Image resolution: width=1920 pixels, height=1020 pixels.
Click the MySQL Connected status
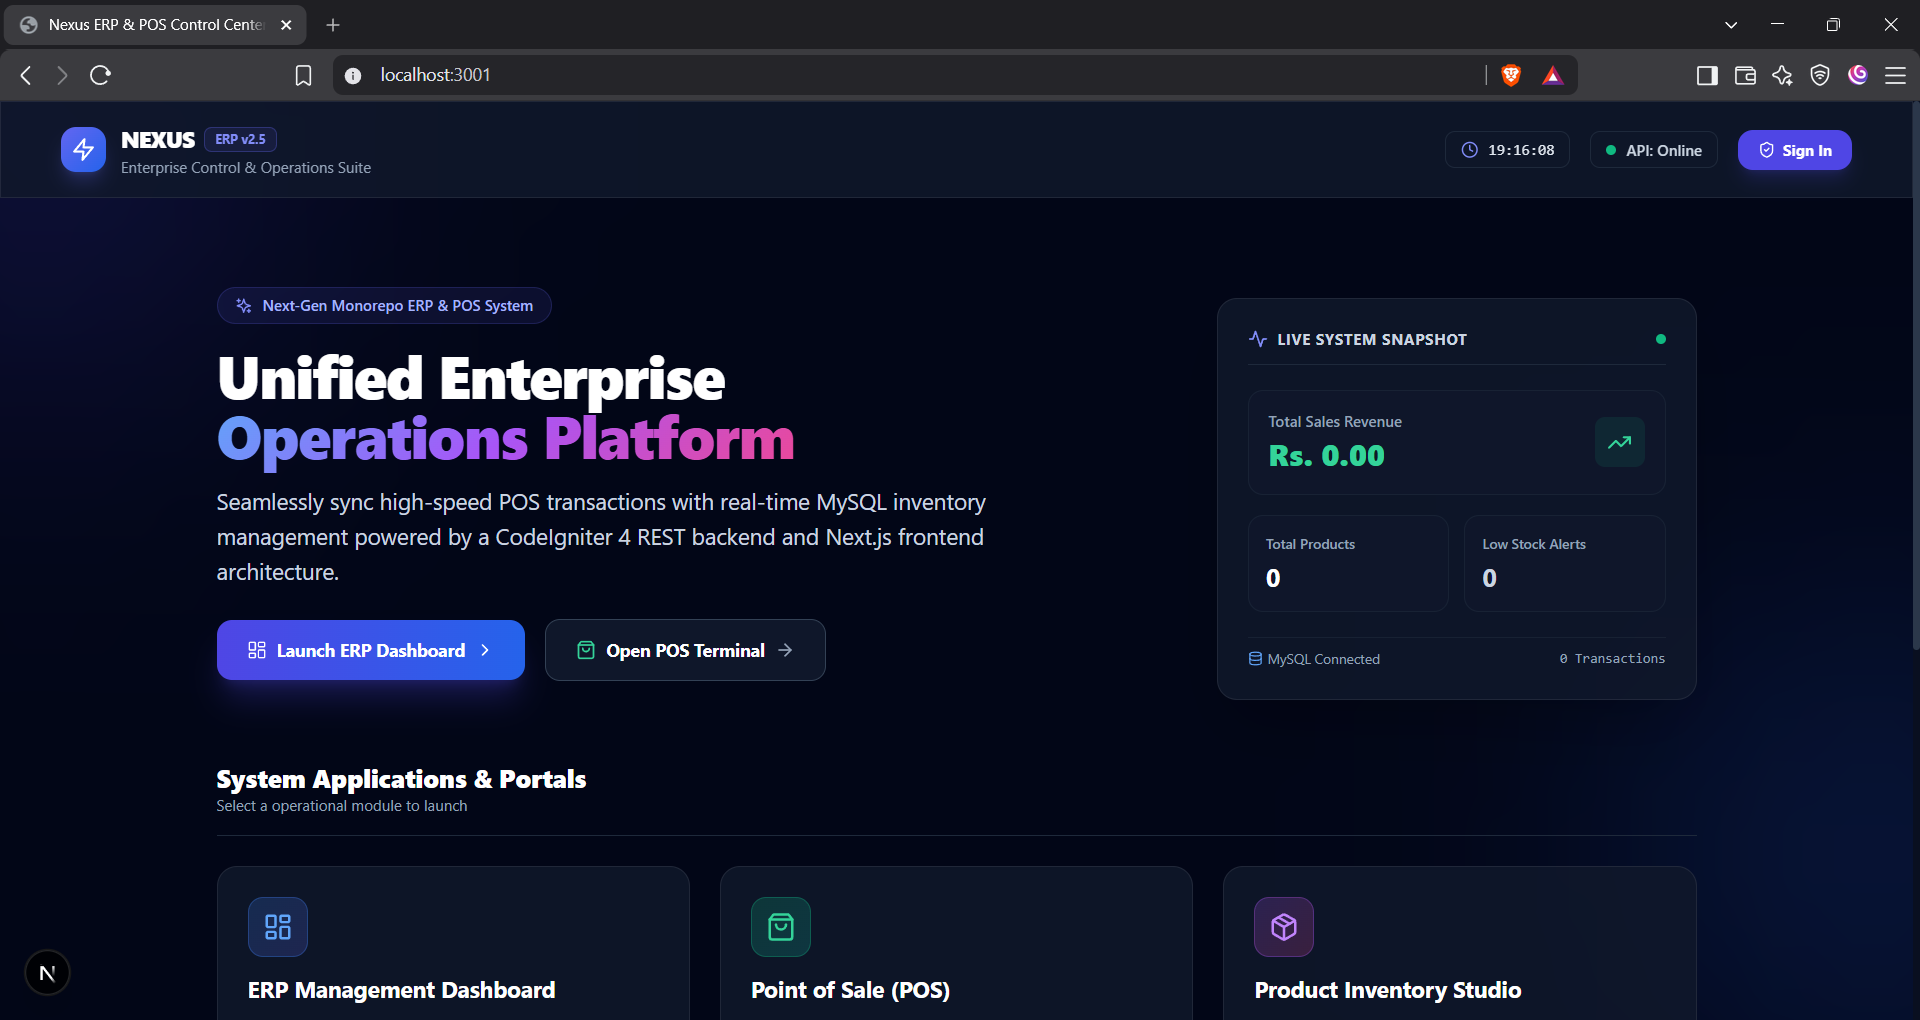tap(1314, 659)
